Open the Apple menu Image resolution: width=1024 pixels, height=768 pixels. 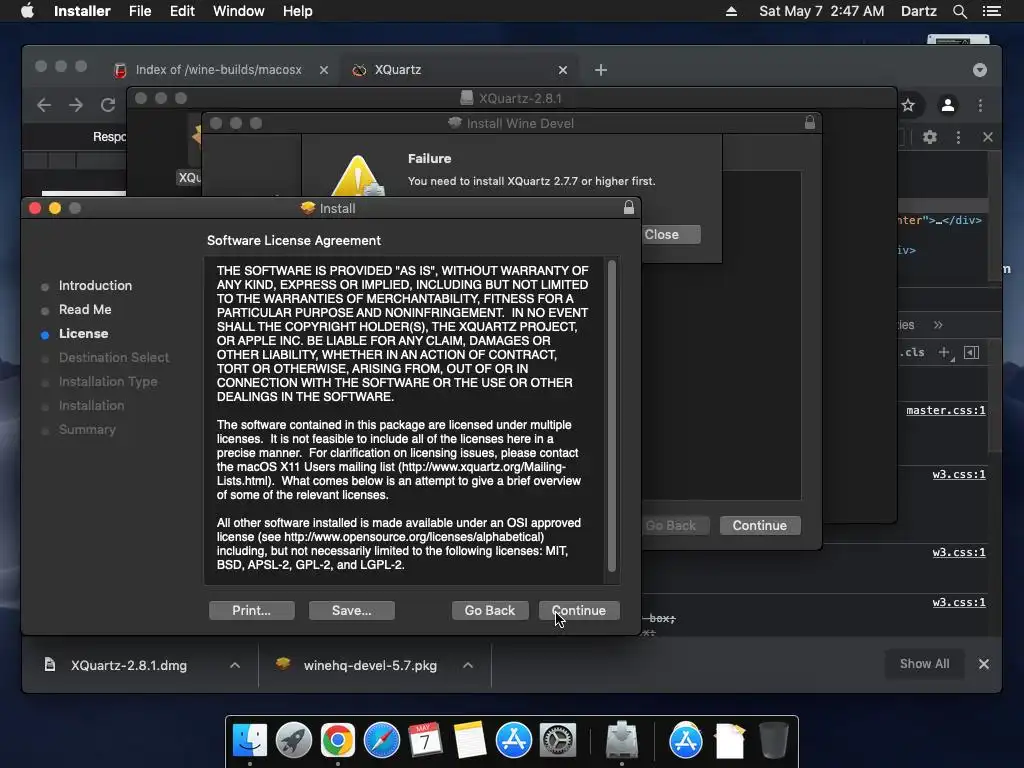pos(27,11)
